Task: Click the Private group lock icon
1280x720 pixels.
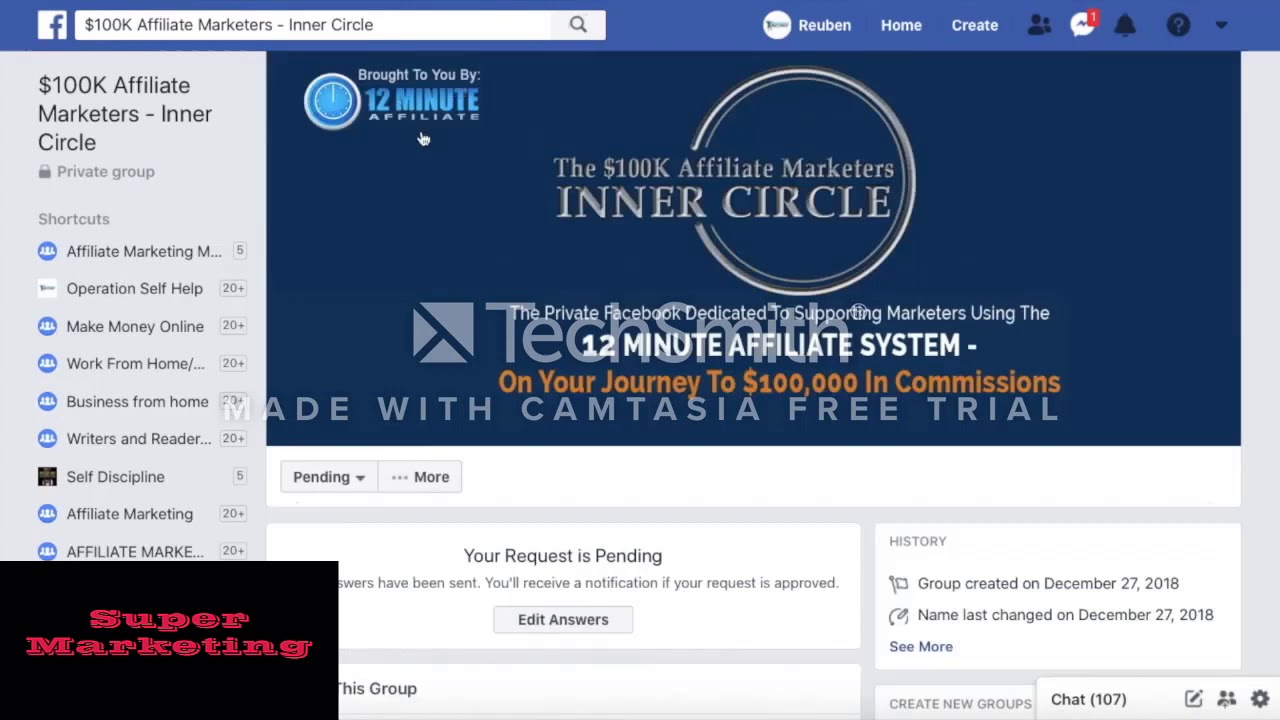Action: pyautogui.click(x=44, y=172)
